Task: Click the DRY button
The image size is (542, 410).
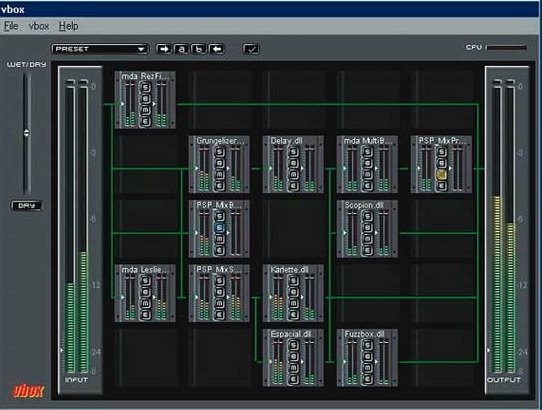Action: point(27,206)
